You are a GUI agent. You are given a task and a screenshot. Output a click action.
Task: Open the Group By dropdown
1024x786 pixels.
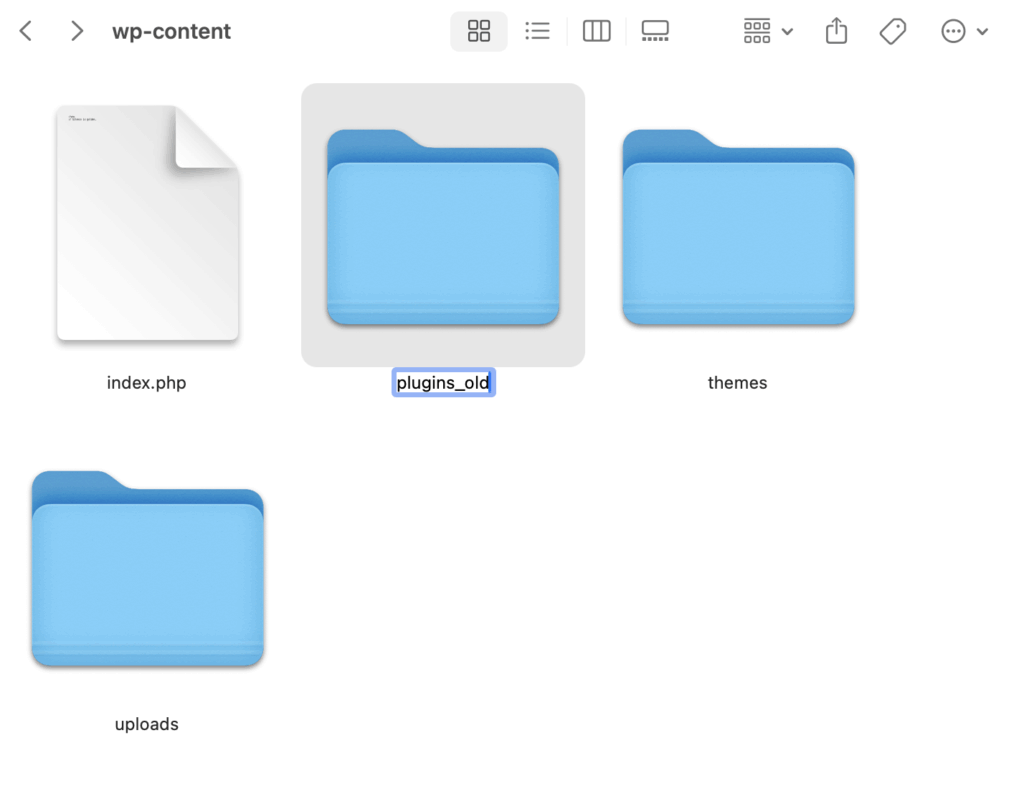point(757,31)
